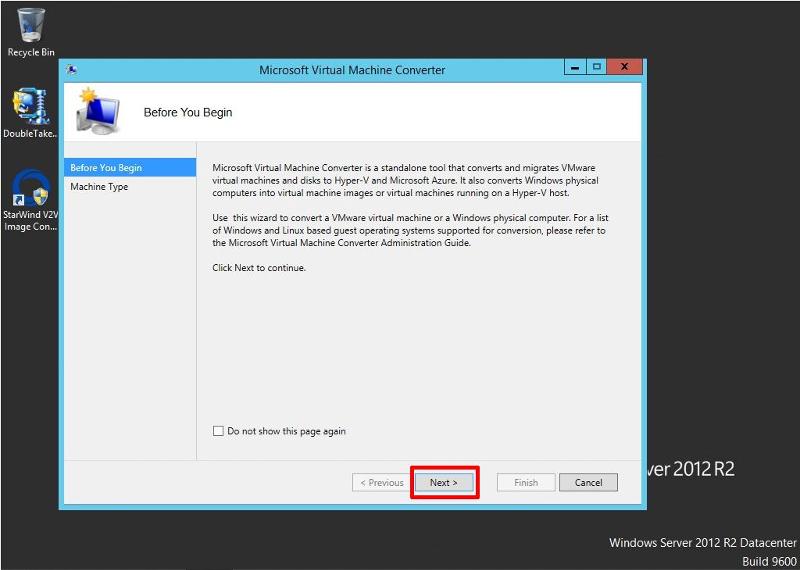Click the wizard computer header icon

pos(97,111)
